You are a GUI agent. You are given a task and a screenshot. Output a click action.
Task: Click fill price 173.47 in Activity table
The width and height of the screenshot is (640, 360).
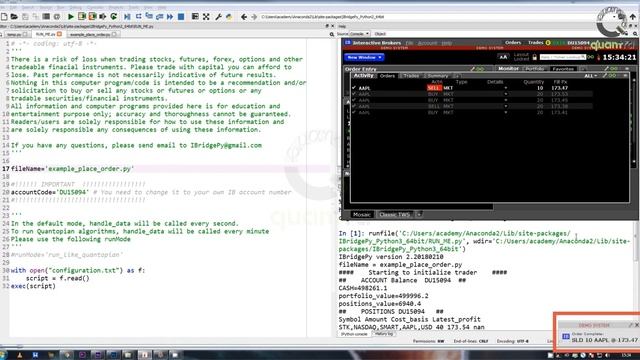point(560,88)
